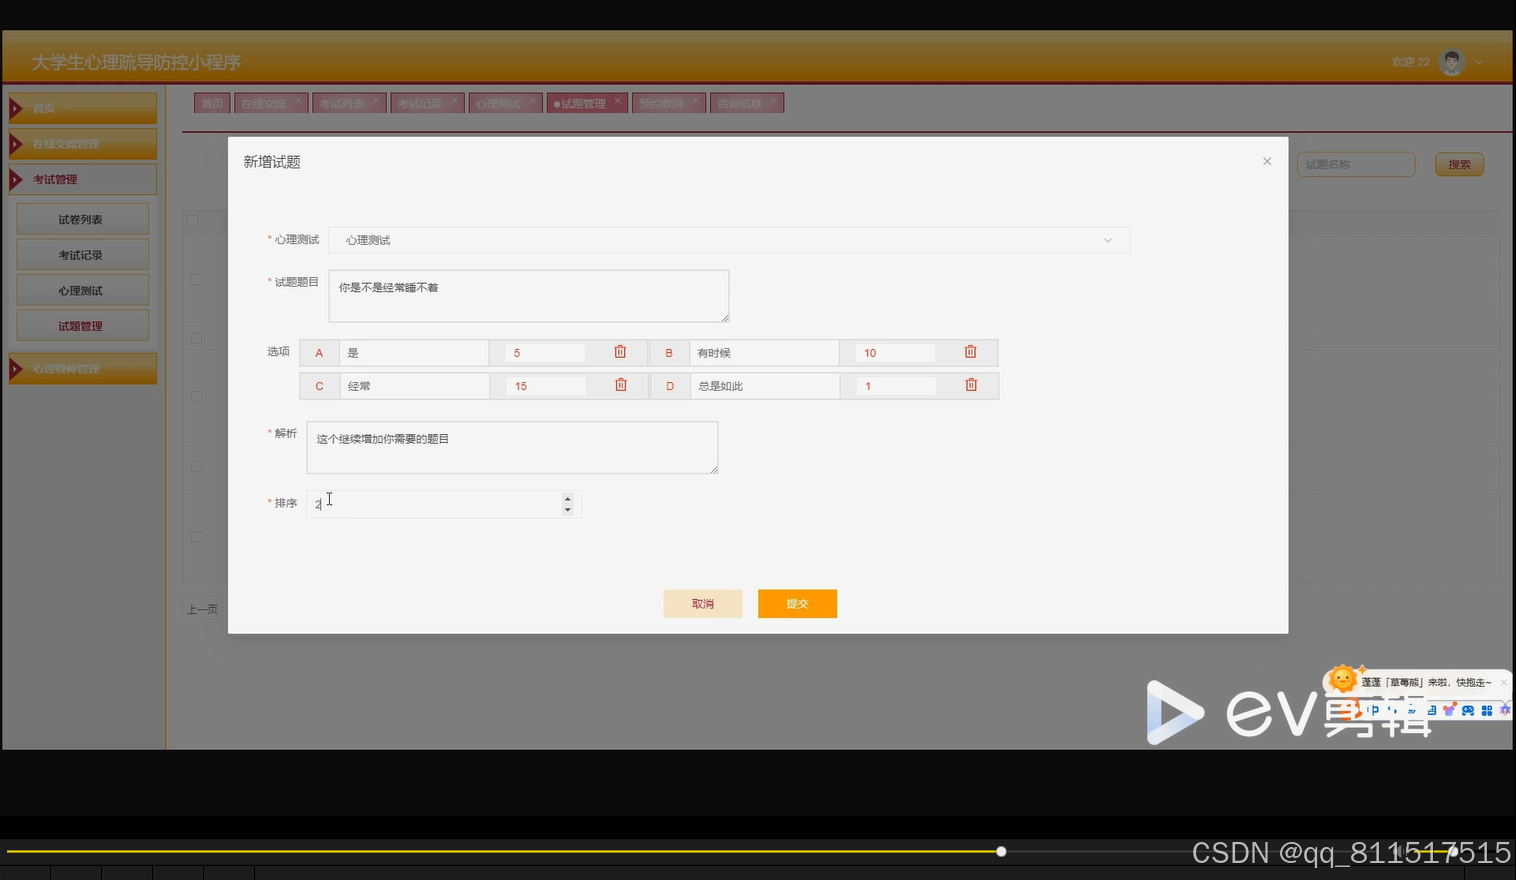1516x880 pixels.
Task: Click into the 解析 text area
Action: (512, 447)
